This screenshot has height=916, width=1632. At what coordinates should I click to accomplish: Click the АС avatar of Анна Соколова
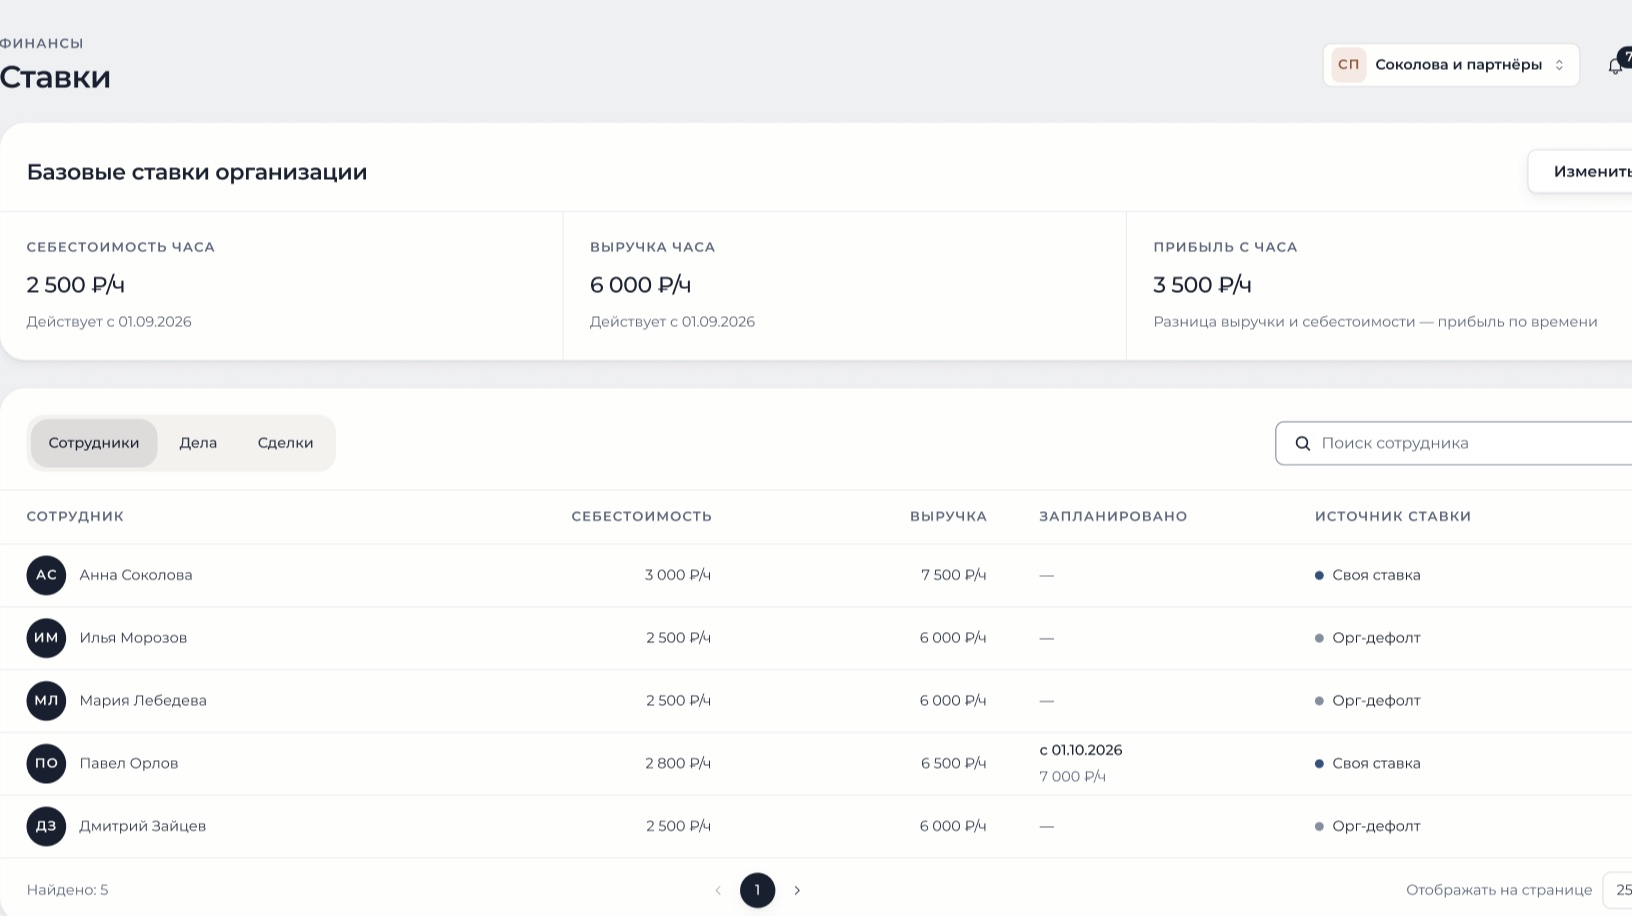pos(46,575)
